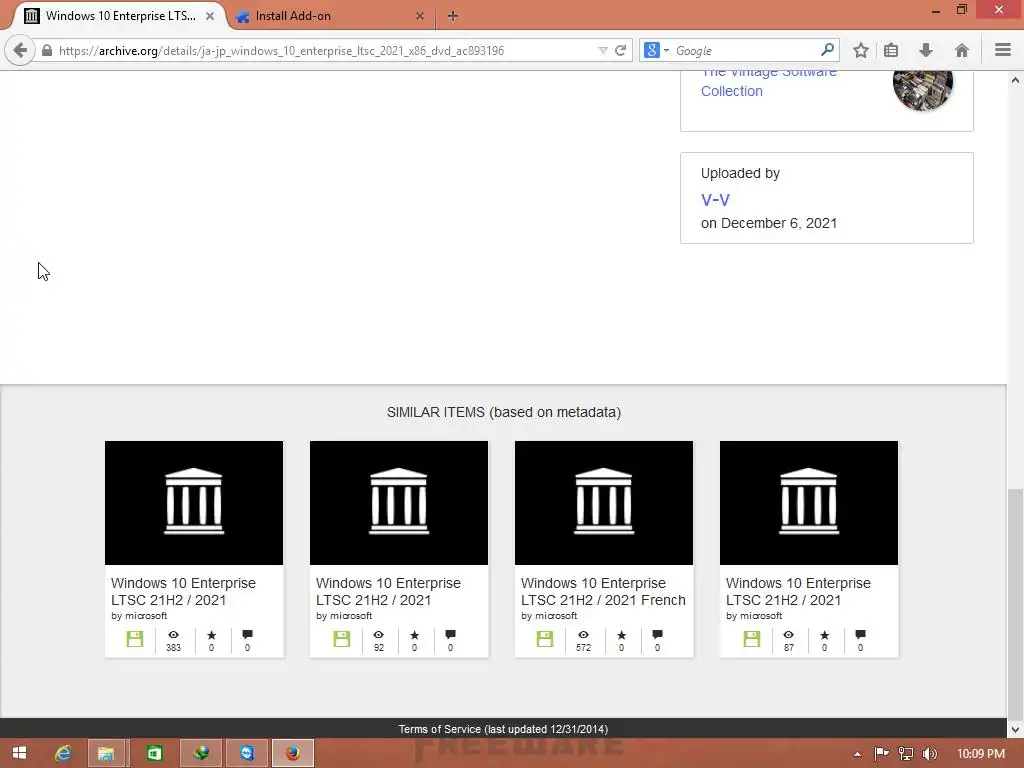Open Windows 10 Enterprise LTSC title with 383 views

click(x=184, y=591)
